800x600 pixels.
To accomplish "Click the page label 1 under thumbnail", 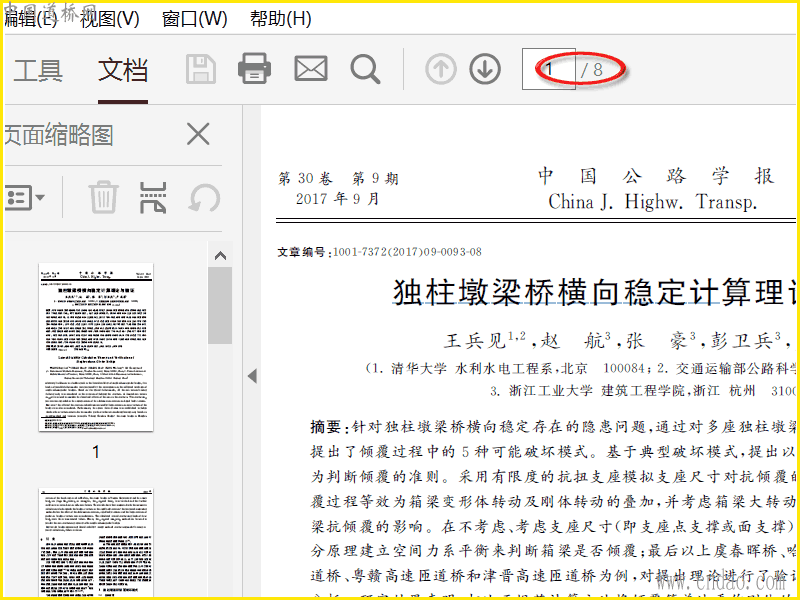I will 96,452.
